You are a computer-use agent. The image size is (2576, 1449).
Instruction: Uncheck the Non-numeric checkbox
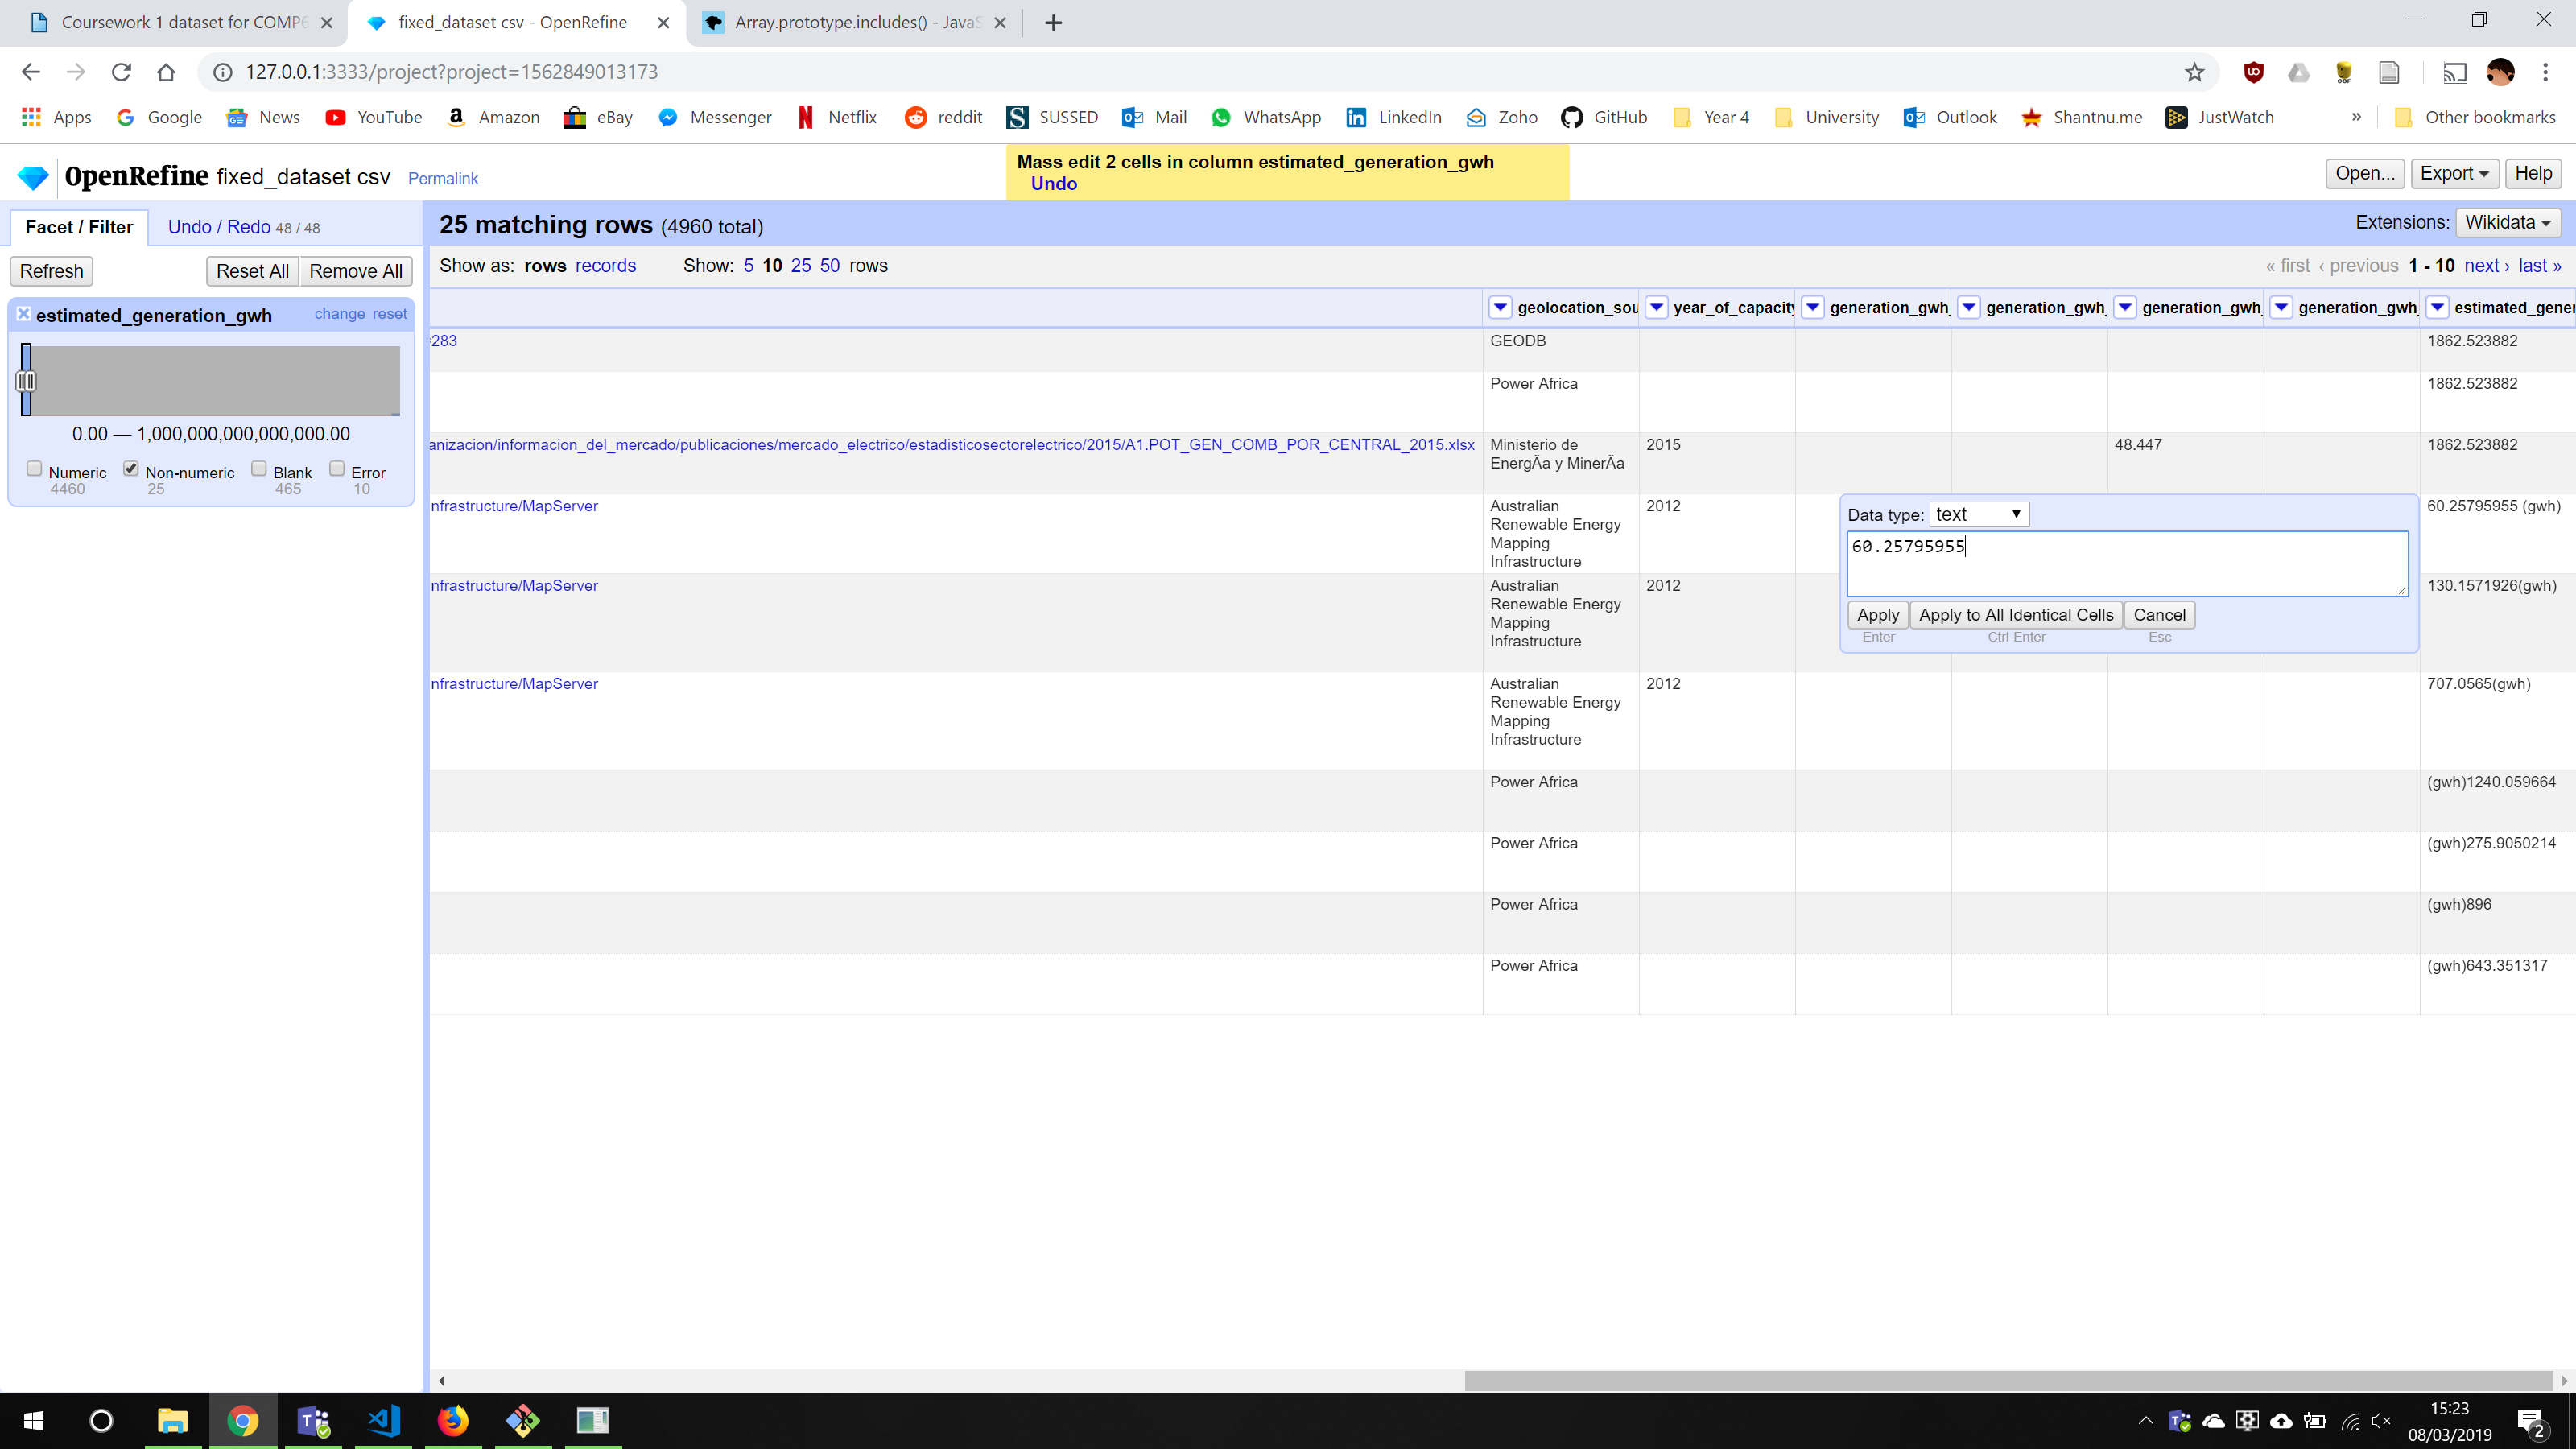pyautogui.click(x=131, y=468)
